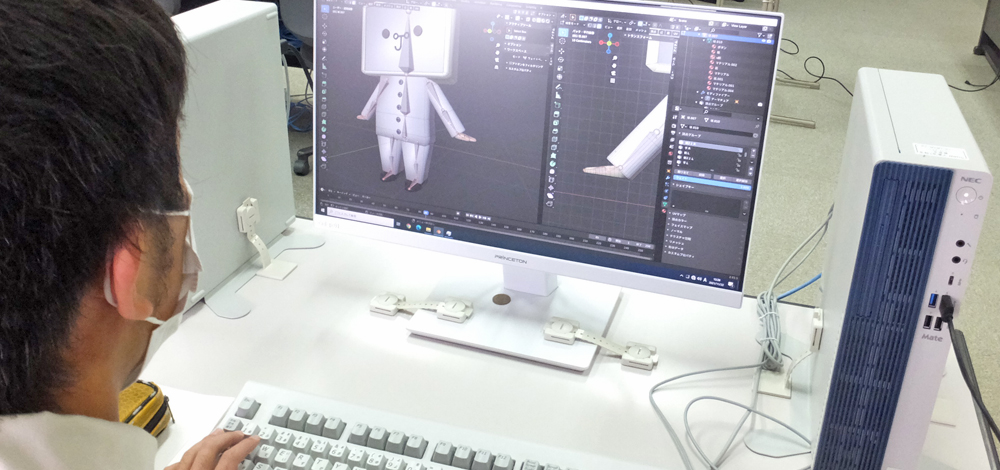Expand the UVマップ panel
Image resolution: width=1000 pixels, height=470 pixels.
(x=679, y=214)
